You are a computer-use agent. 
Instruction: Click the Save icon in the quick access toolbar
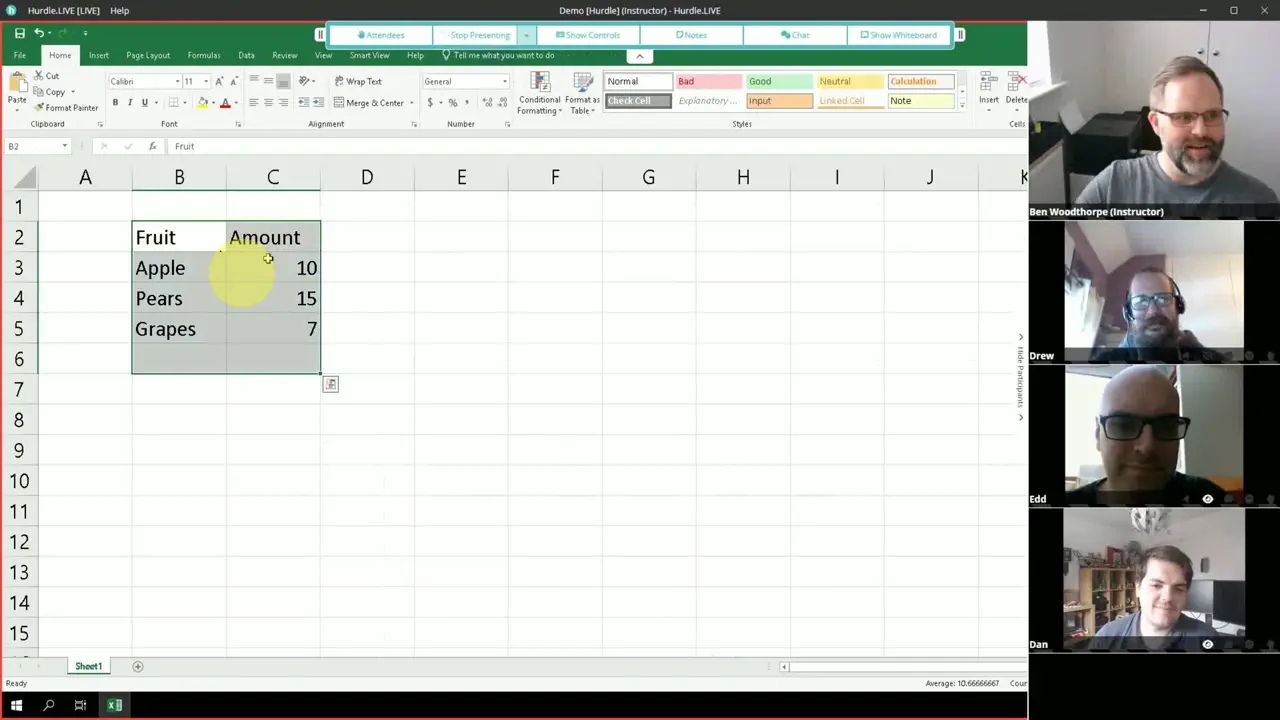[x=19, y=33]
